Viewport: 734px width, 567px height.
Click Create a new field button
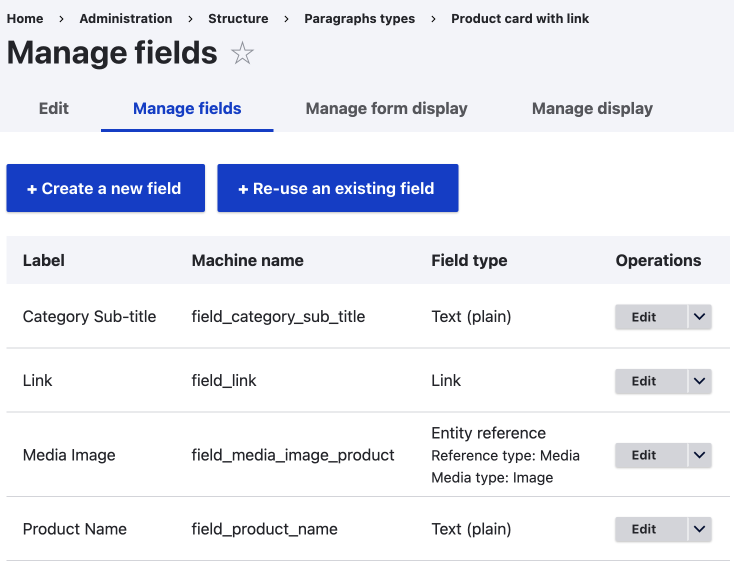point(105,188)
